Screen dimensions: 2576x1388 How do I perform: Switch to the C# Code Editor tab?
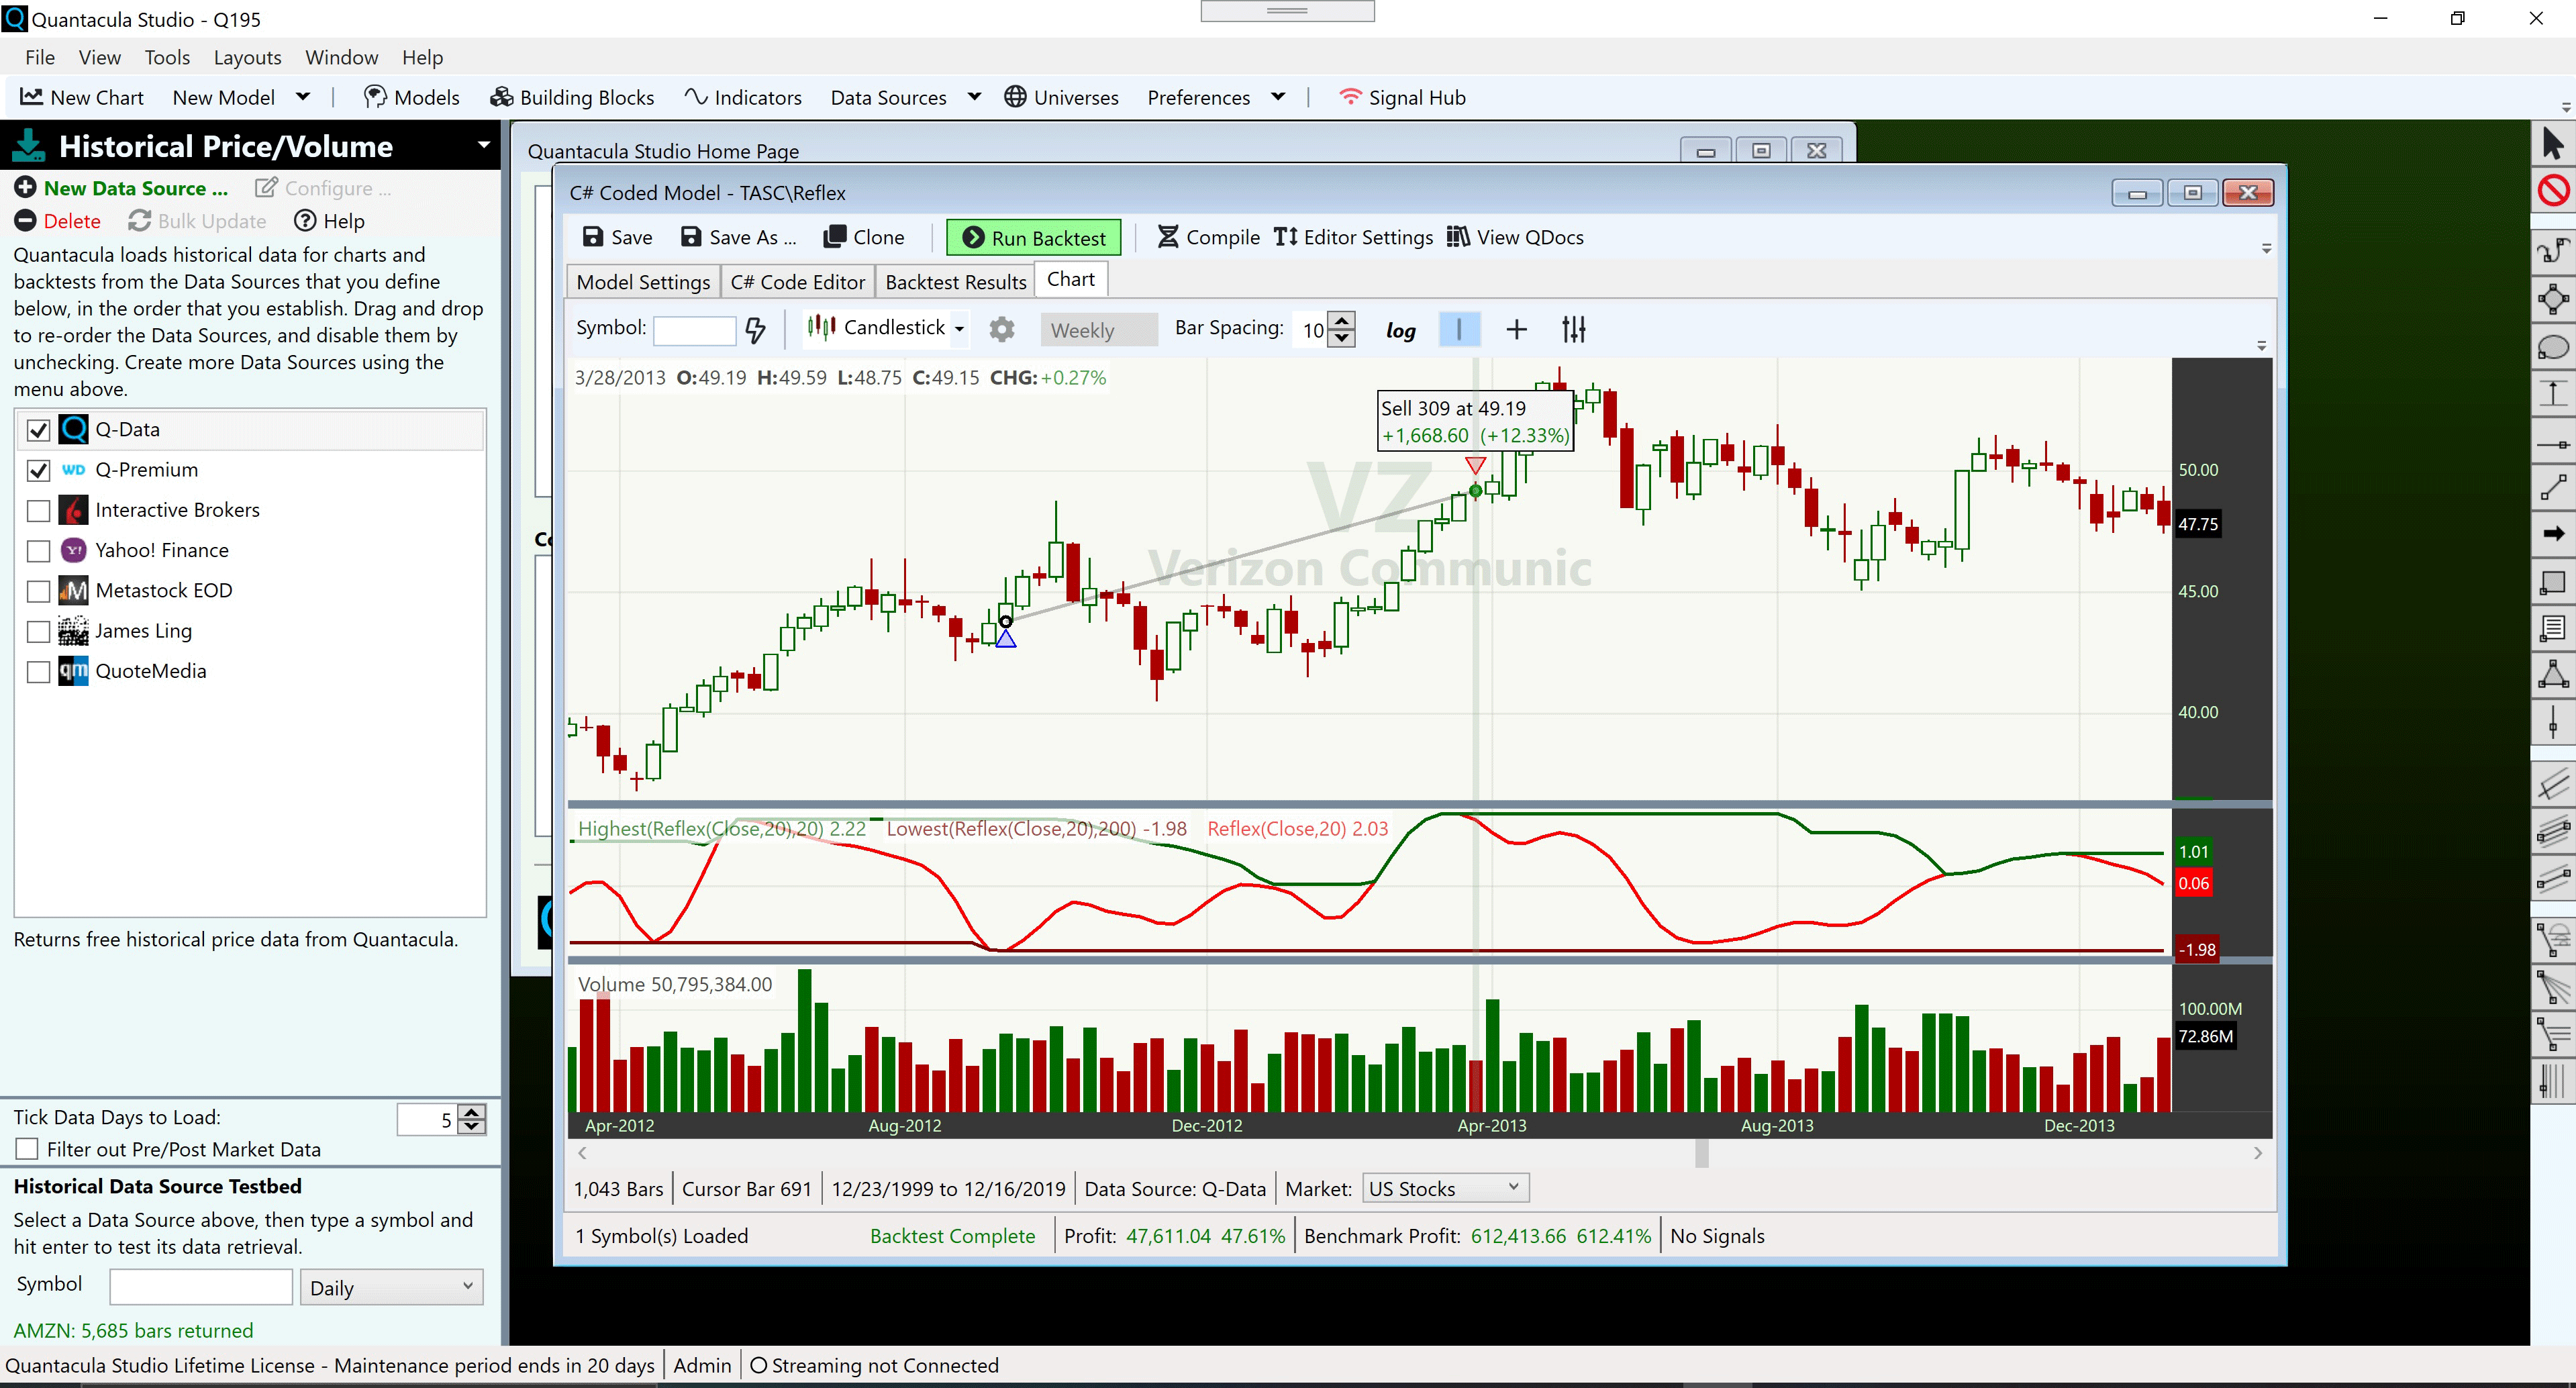coord(797,281)
